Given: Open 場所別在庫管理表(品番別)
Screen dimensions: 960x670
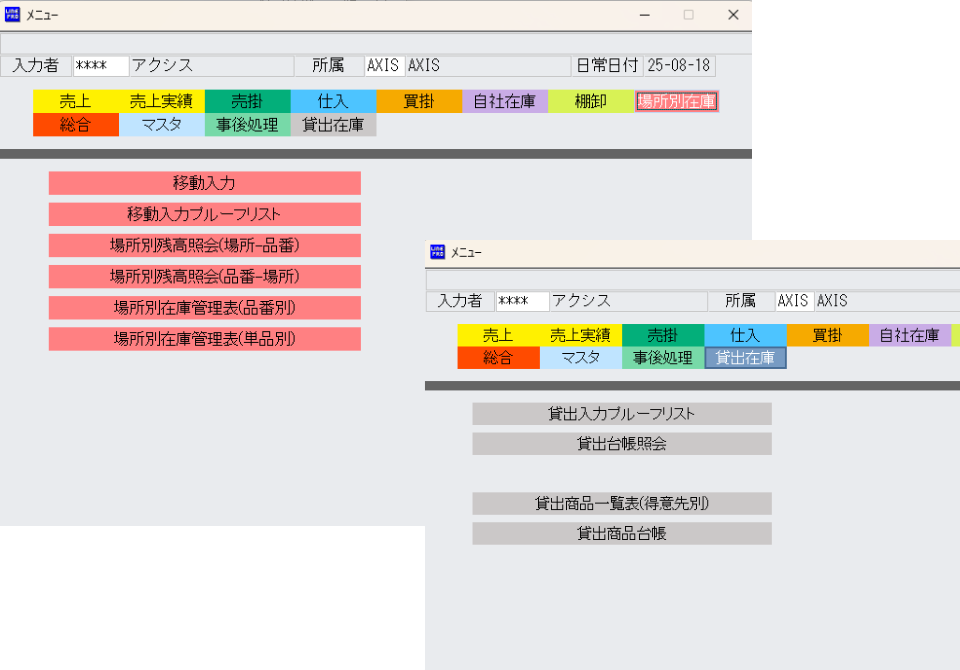Looking at the screenshot, I should click(204, 308).
